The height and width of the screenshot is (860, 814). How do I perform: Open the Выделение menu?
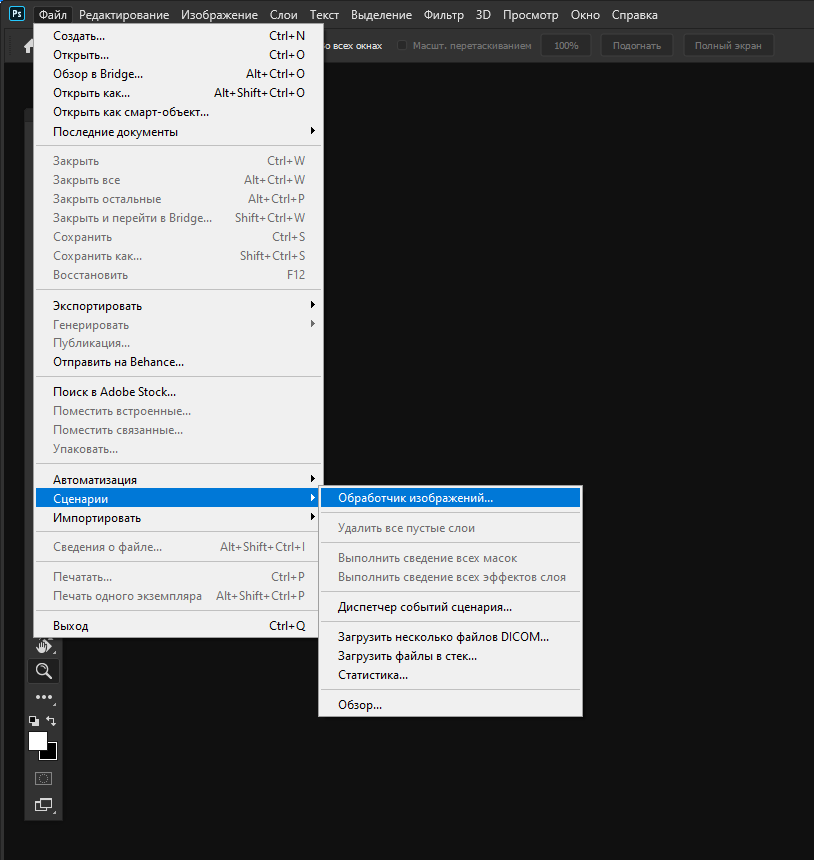tap(381, 15)
